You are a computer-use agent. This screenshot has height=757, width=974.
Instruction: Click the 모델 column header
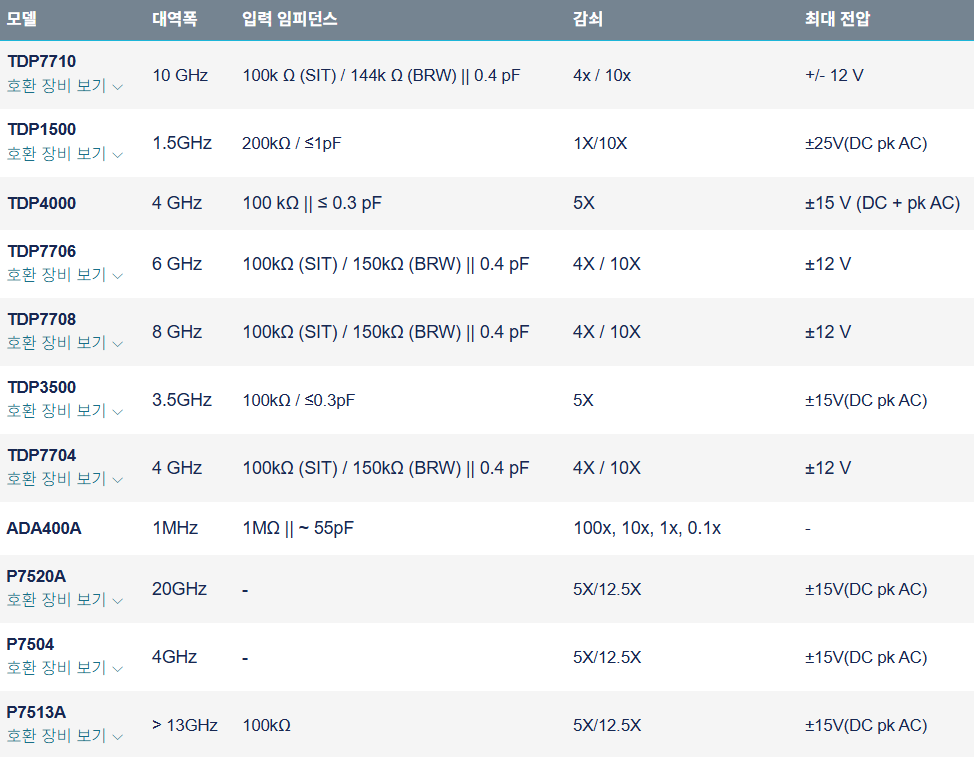pyautogui.click(x=22, y=19)
